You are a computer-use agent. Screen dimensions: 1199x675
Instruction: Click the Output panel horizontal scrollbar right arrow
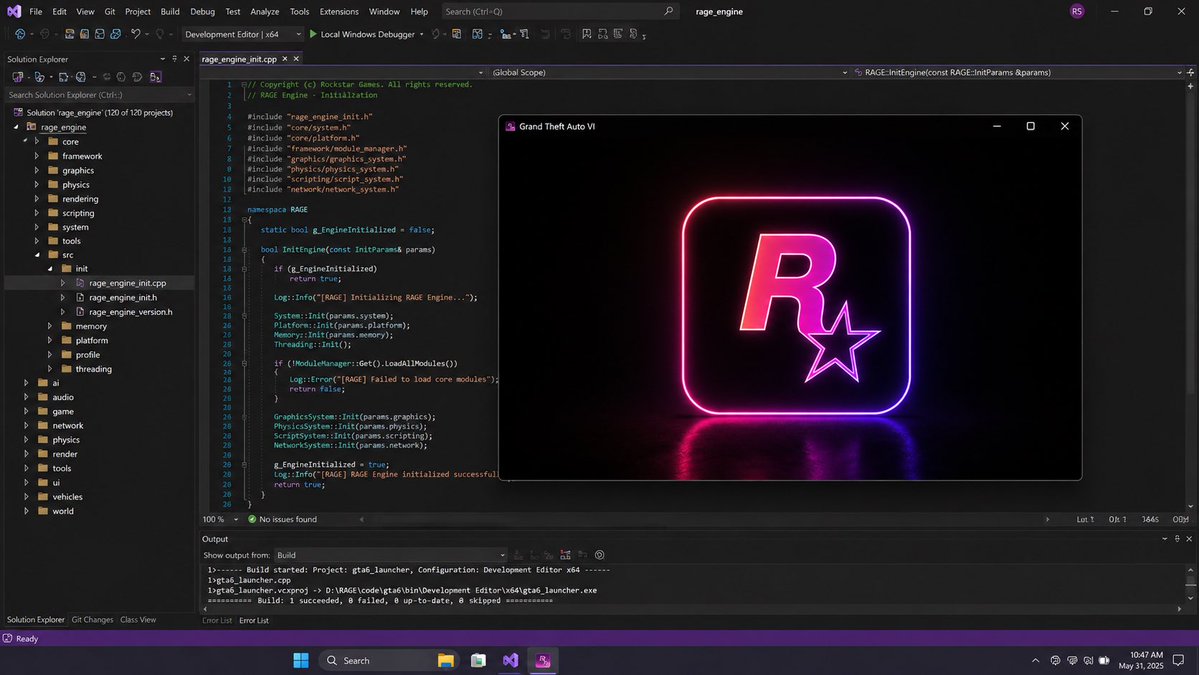pos(1179,609)
